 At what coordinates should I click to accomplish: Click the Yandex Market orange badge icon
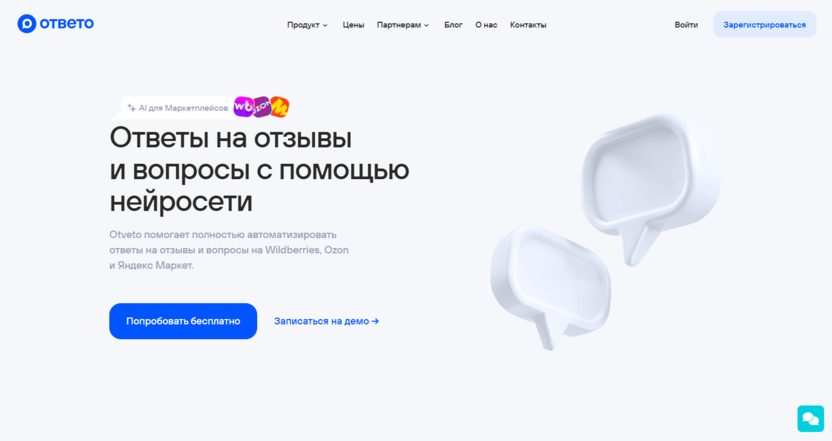tap(280, 107)
